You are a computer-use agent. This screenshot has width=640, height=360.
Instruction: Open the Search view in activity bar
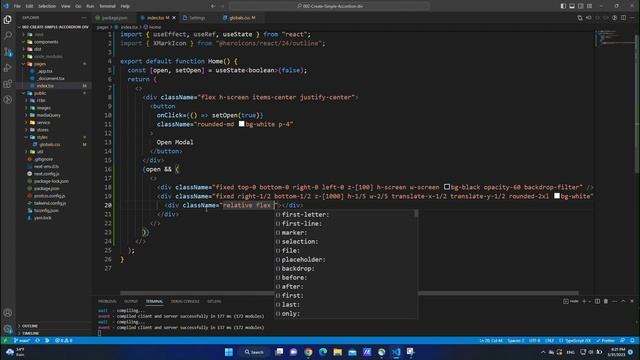tap(7, 36)
